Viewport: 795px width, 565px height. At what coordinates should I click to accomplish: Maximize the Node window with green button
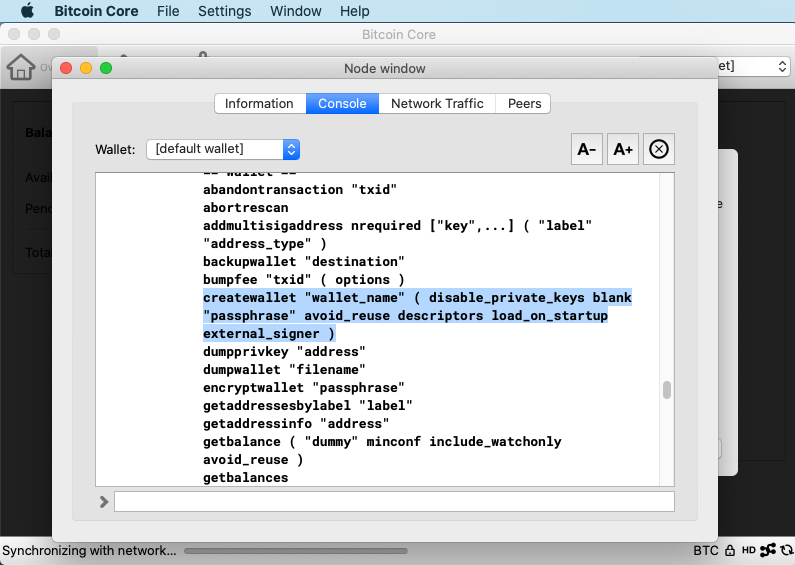pyautogui.click(x=106, y=68)
